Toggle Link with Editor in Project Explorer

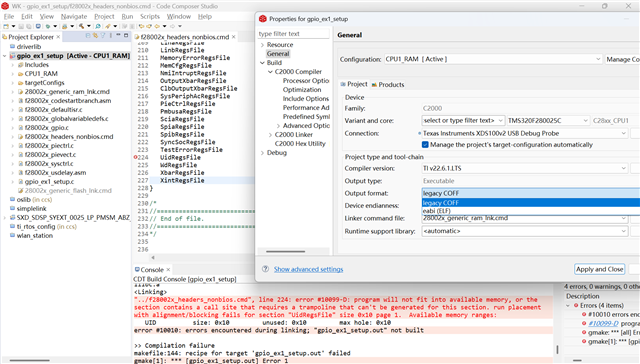point(96,36)
